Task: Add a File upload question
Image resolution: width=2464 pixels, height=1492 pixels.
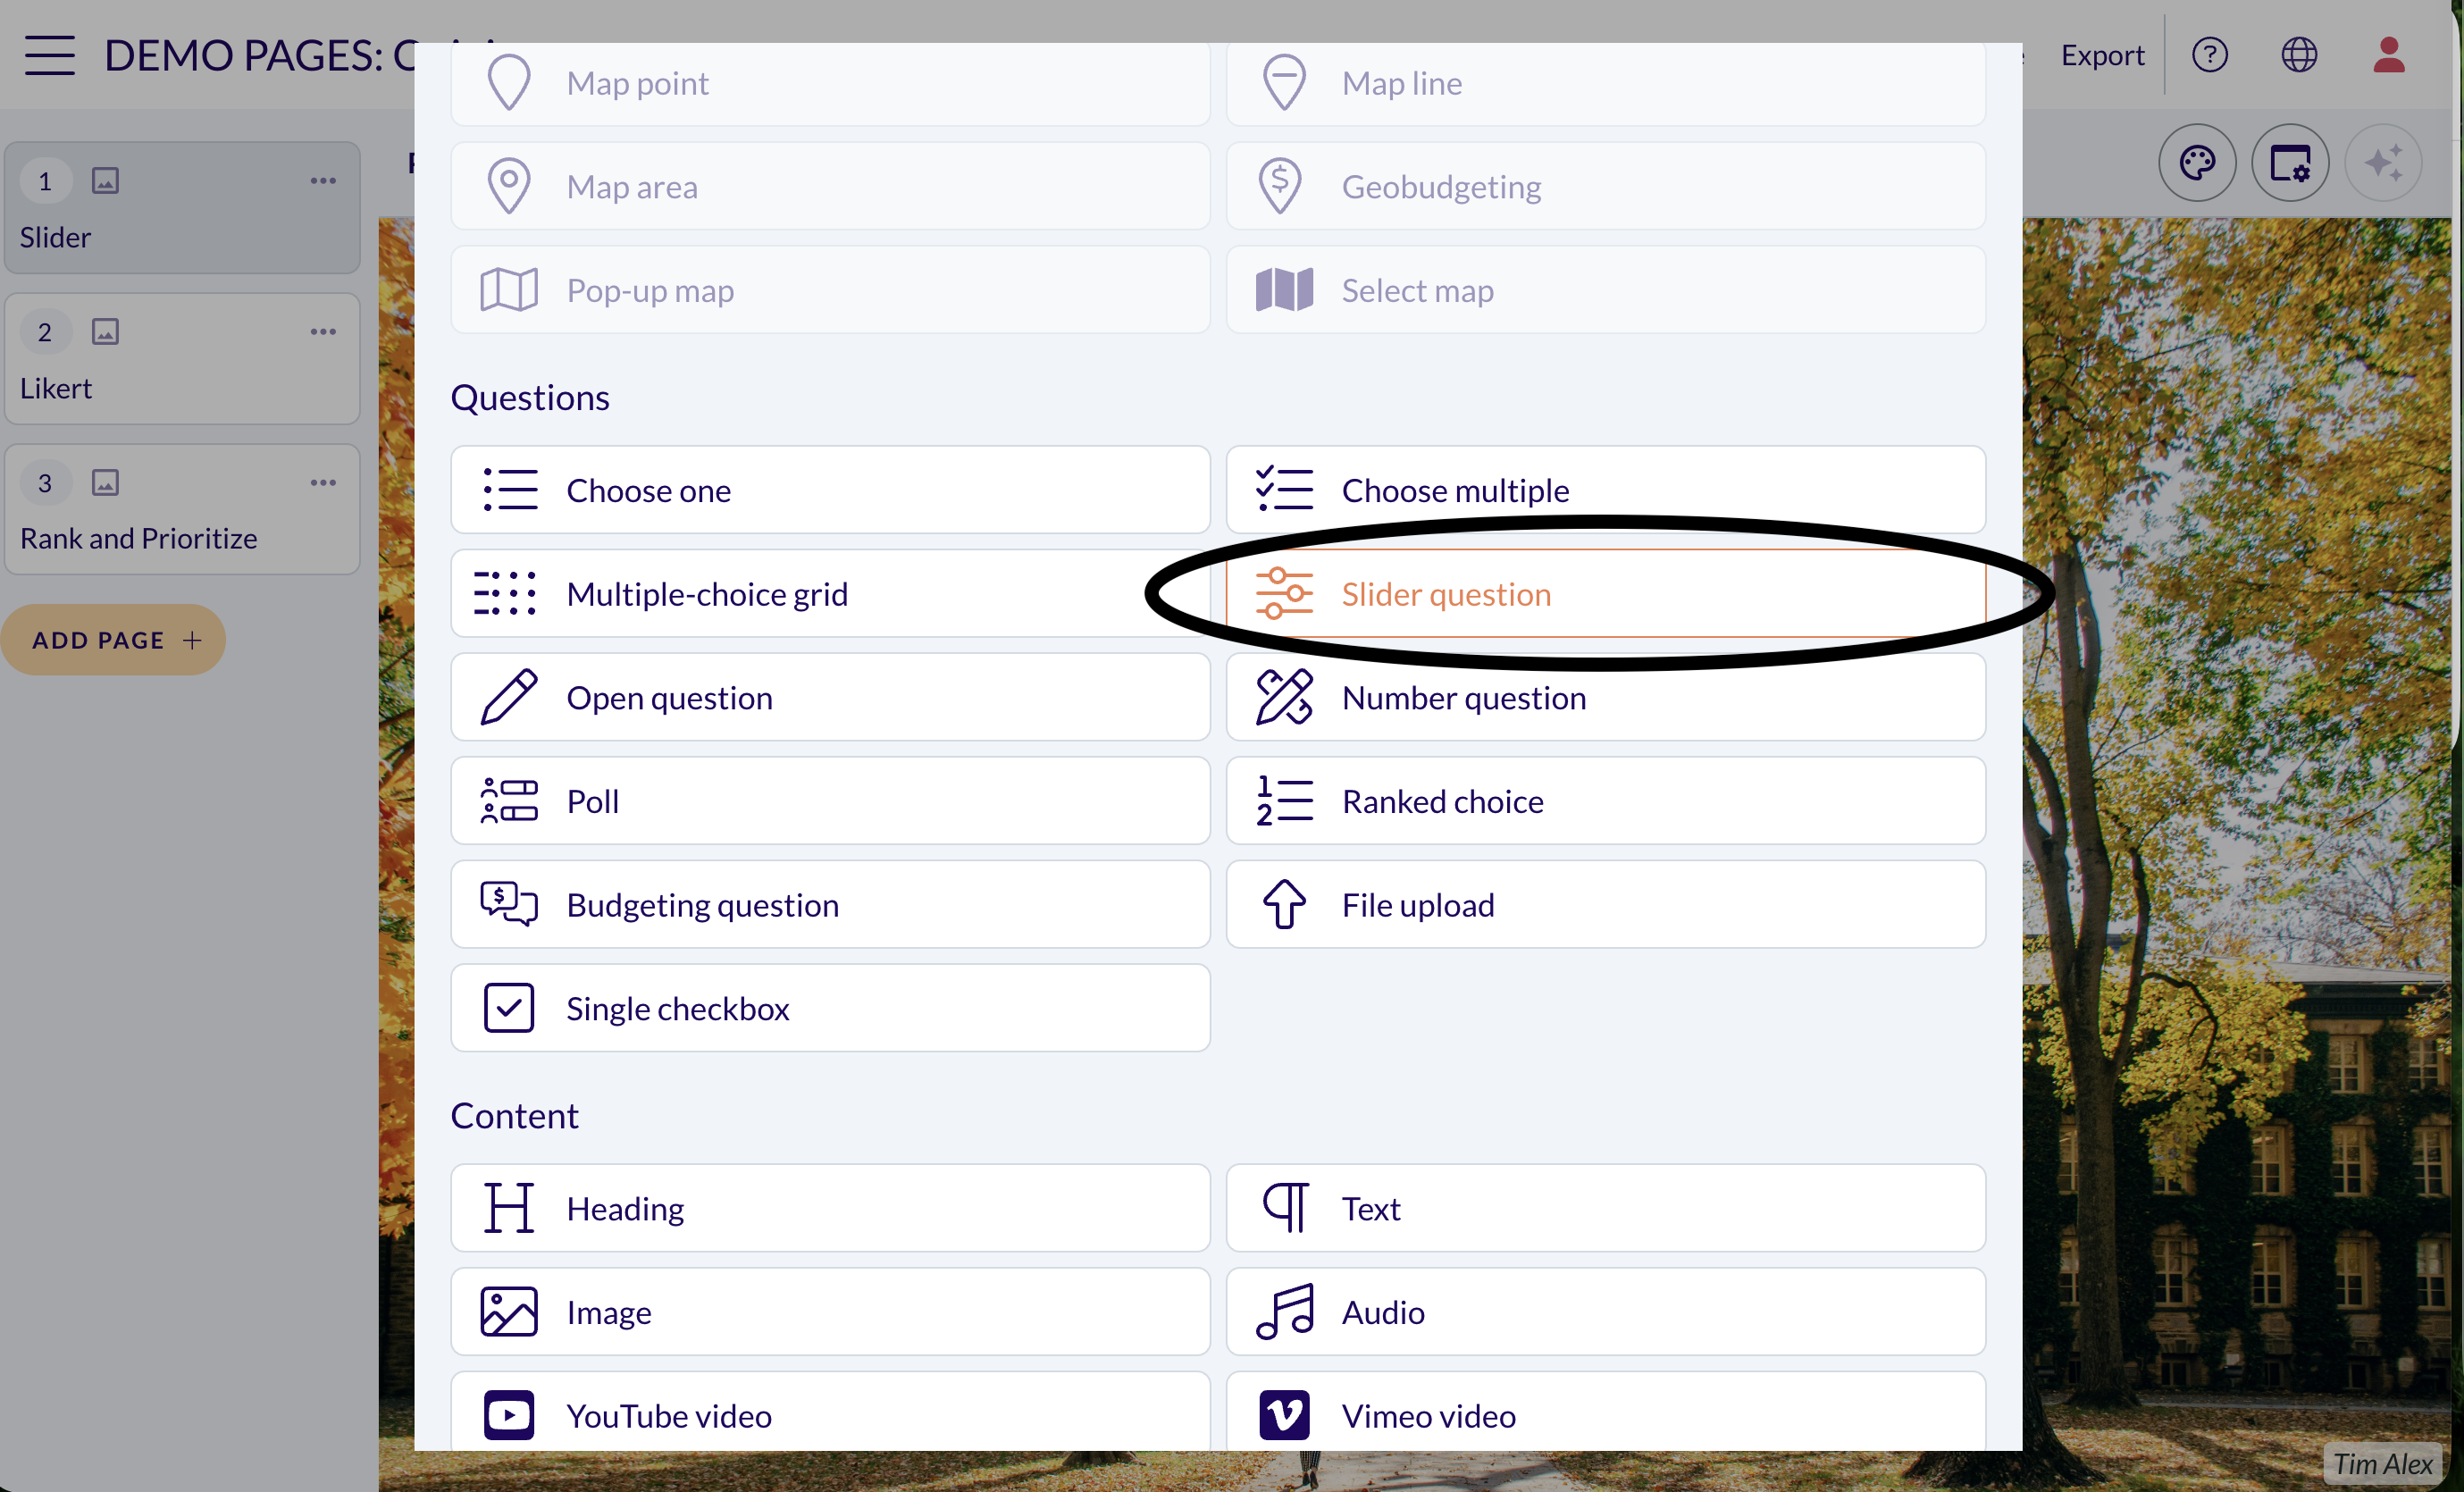Action: (x=1605, y=905)
